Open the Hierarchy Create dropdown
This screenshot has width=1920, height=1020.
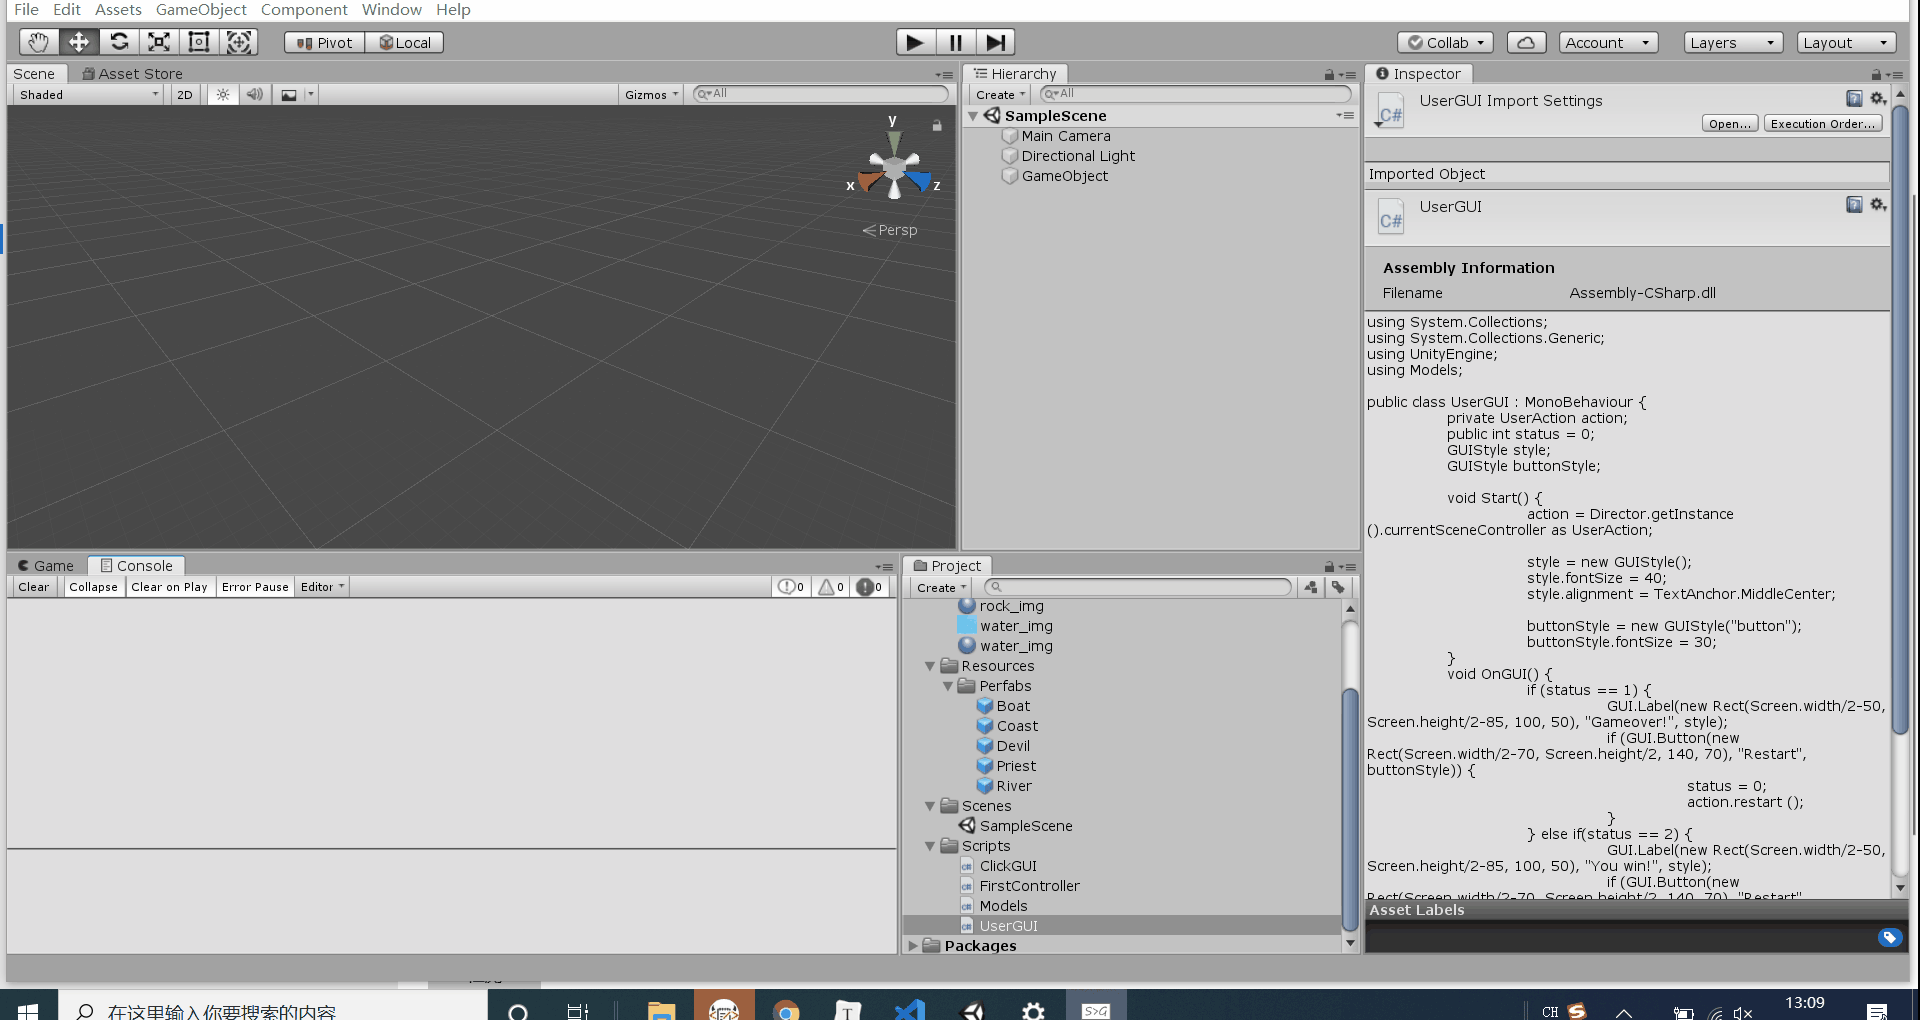pyautogui.click(x=1001, y=95)
